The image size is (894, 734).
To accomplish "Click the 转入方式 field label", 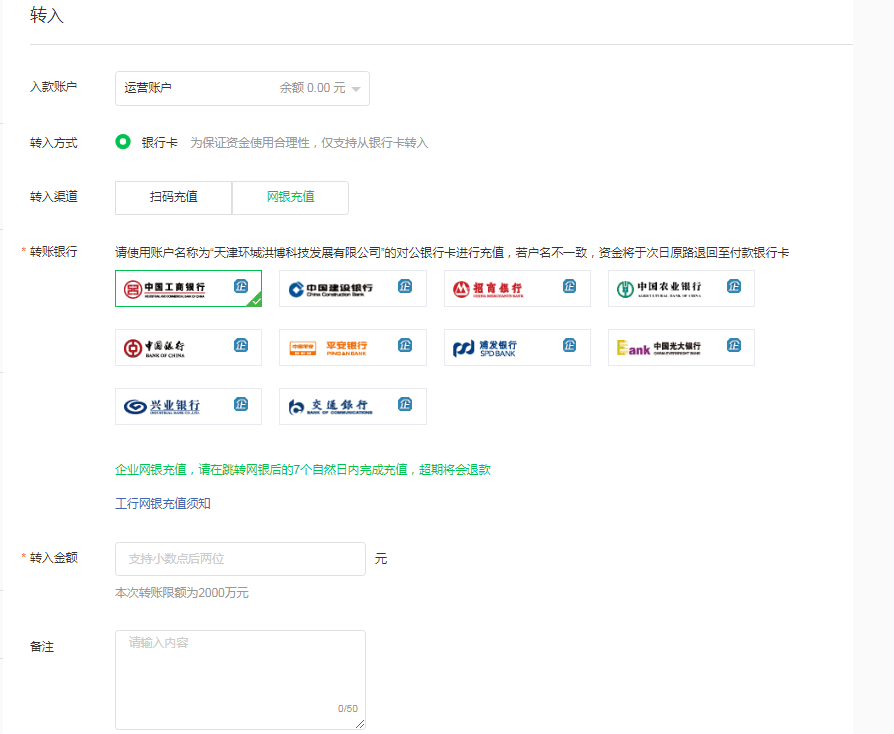I will 54,143.
